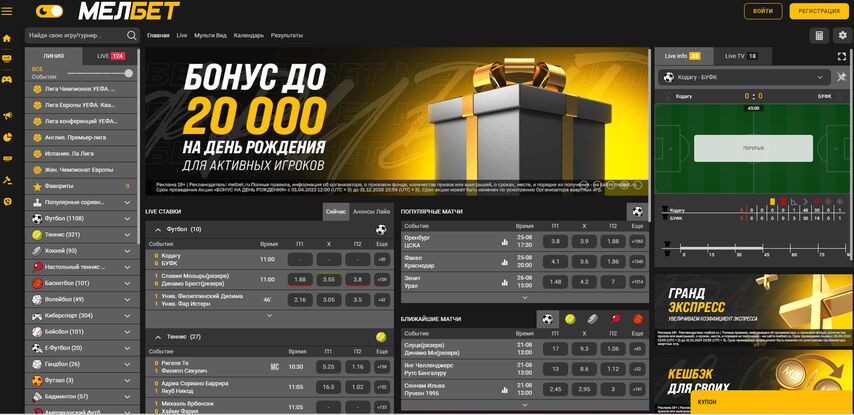Expand Популярные соревнования section
This screenshot has width=854, height=415.
81,202
